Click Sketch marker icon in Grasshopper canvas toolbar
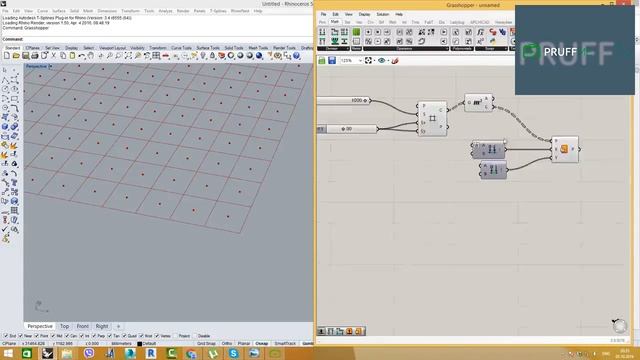Screen dimensions: 640x360 click(x=395, y=60)
